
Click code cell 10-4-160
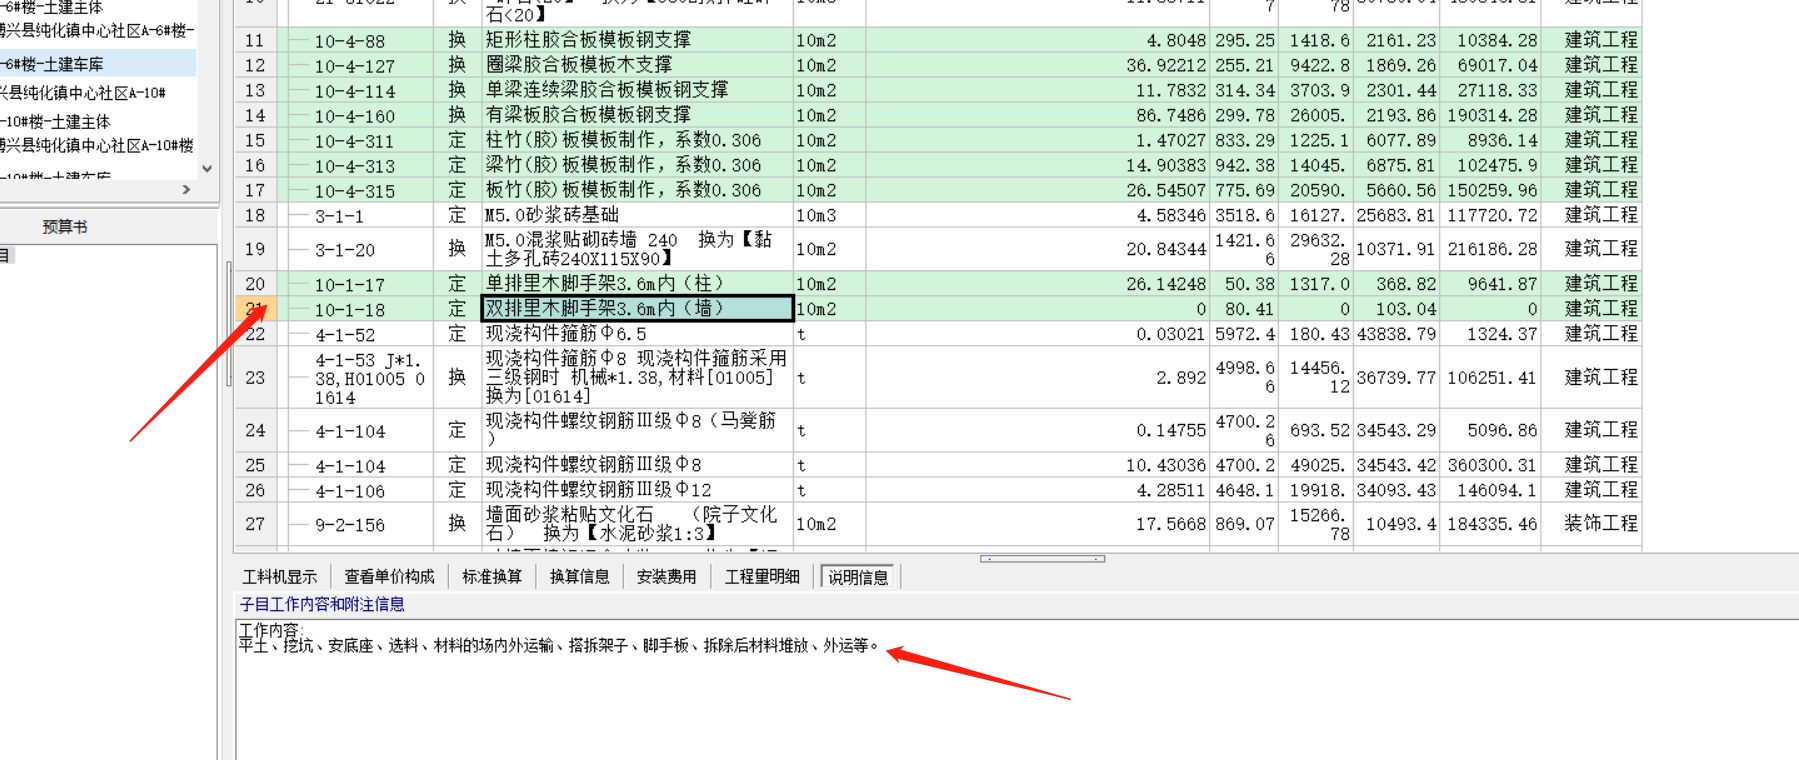click(360, 116)
